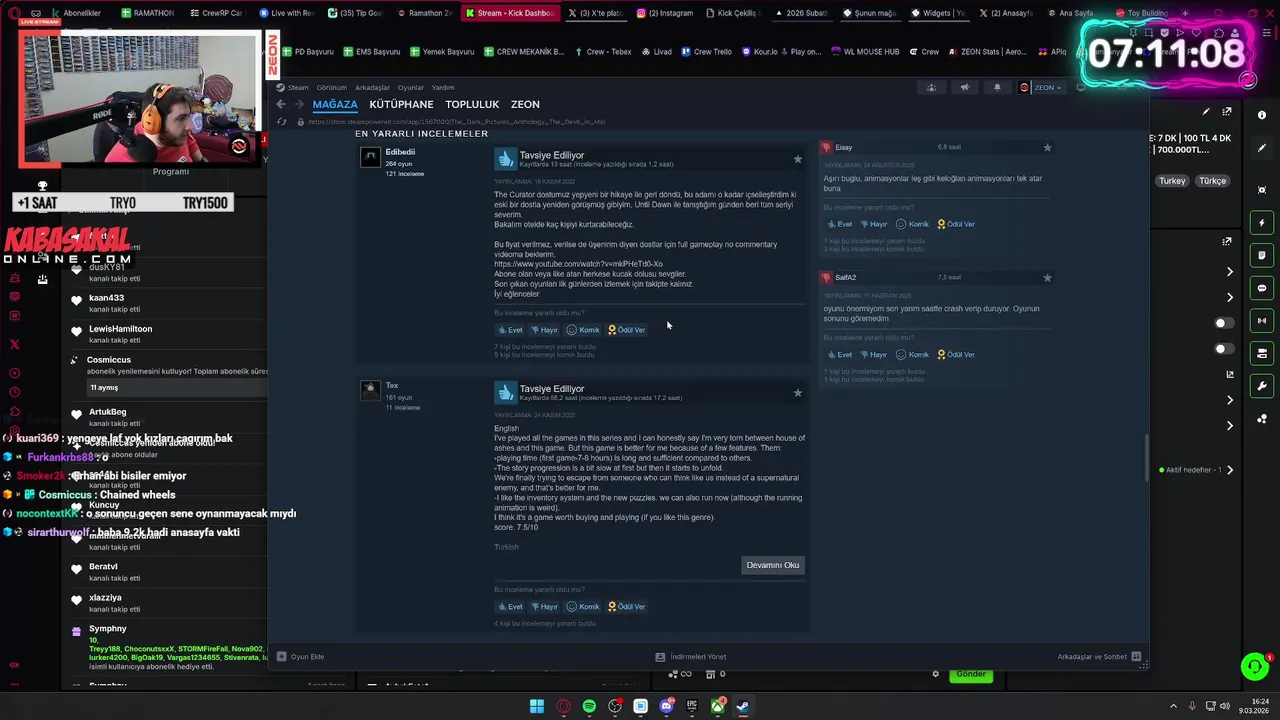Vote Evet on Eisay's review

[839, 224]
